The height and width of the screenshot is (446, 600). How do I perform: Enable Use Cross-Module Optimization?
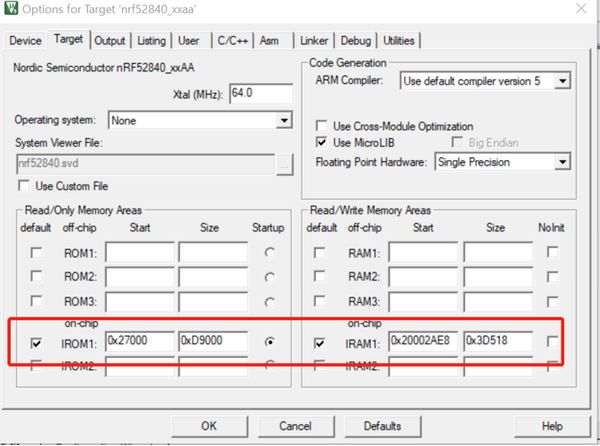click(321, 126)
